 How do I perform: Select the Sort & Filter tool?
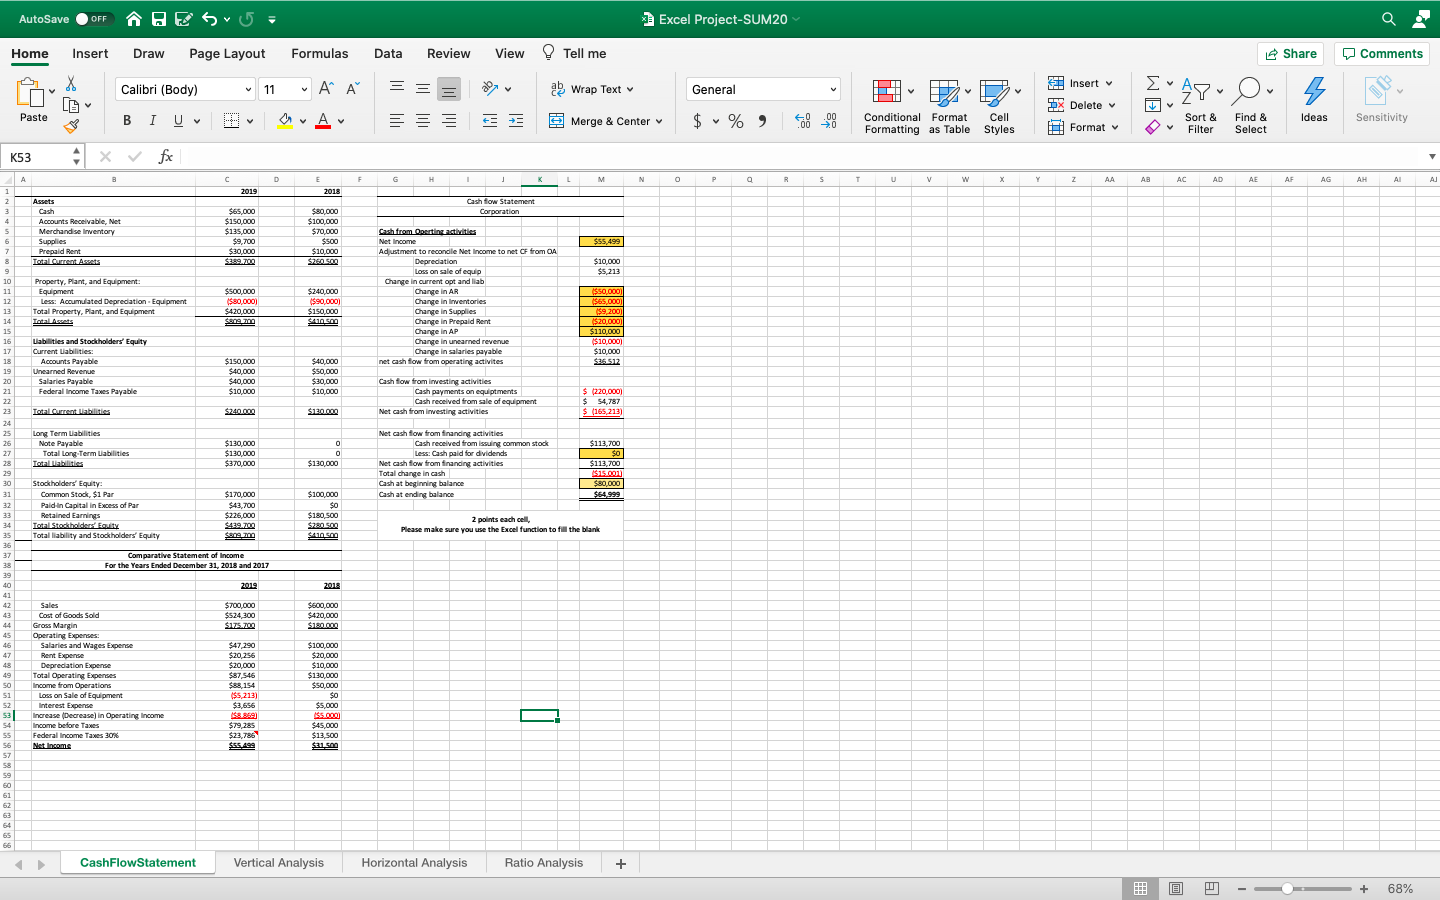click(1200, 105)
